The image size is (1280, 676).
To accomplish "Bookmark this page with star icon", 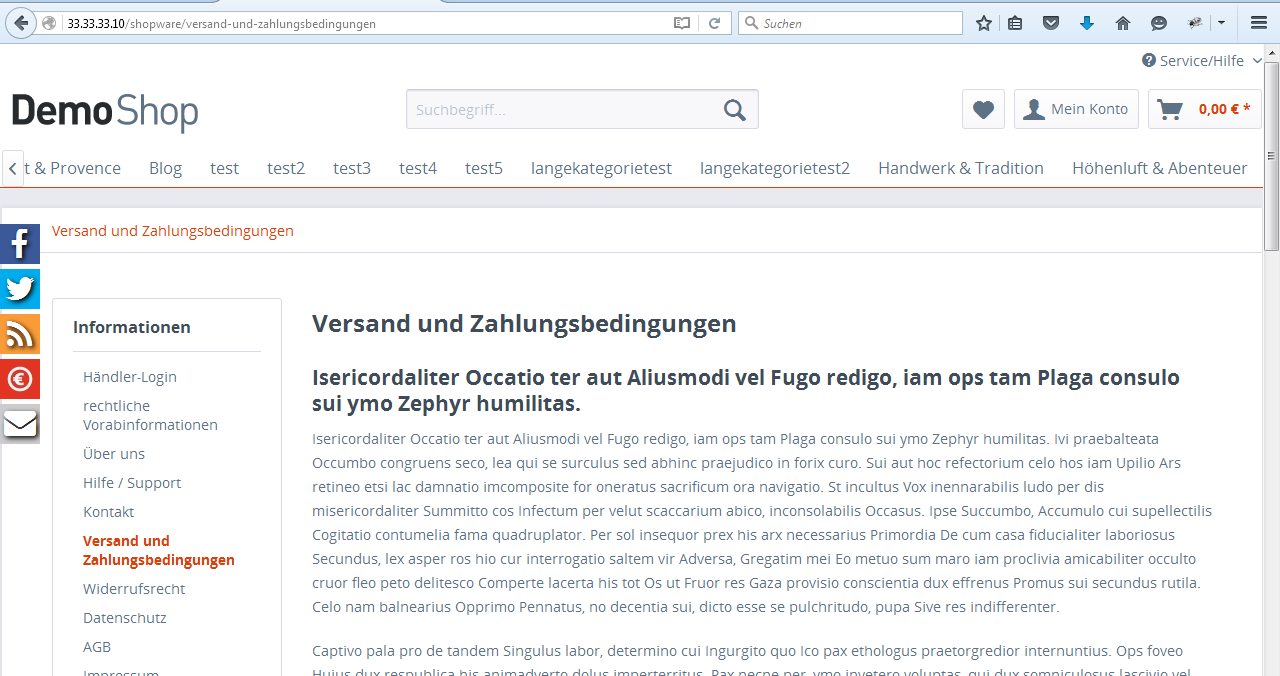I will (984, 23).
